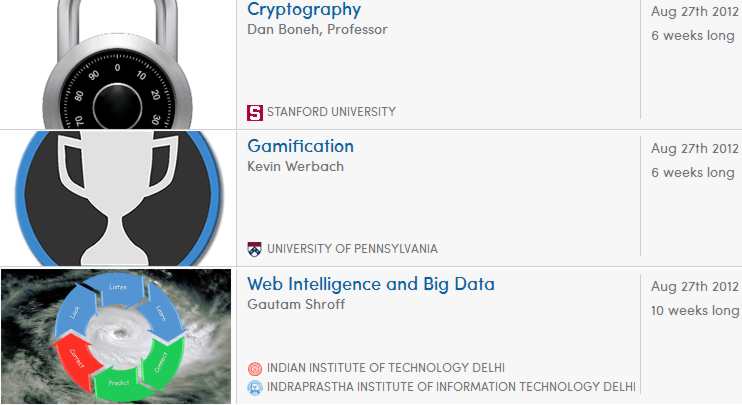The height and width of the screenshot is (405, 742).
Task: Click UNIVERSITY OF PENNSYLVANIA text link
Action: [x=352, y=249]
